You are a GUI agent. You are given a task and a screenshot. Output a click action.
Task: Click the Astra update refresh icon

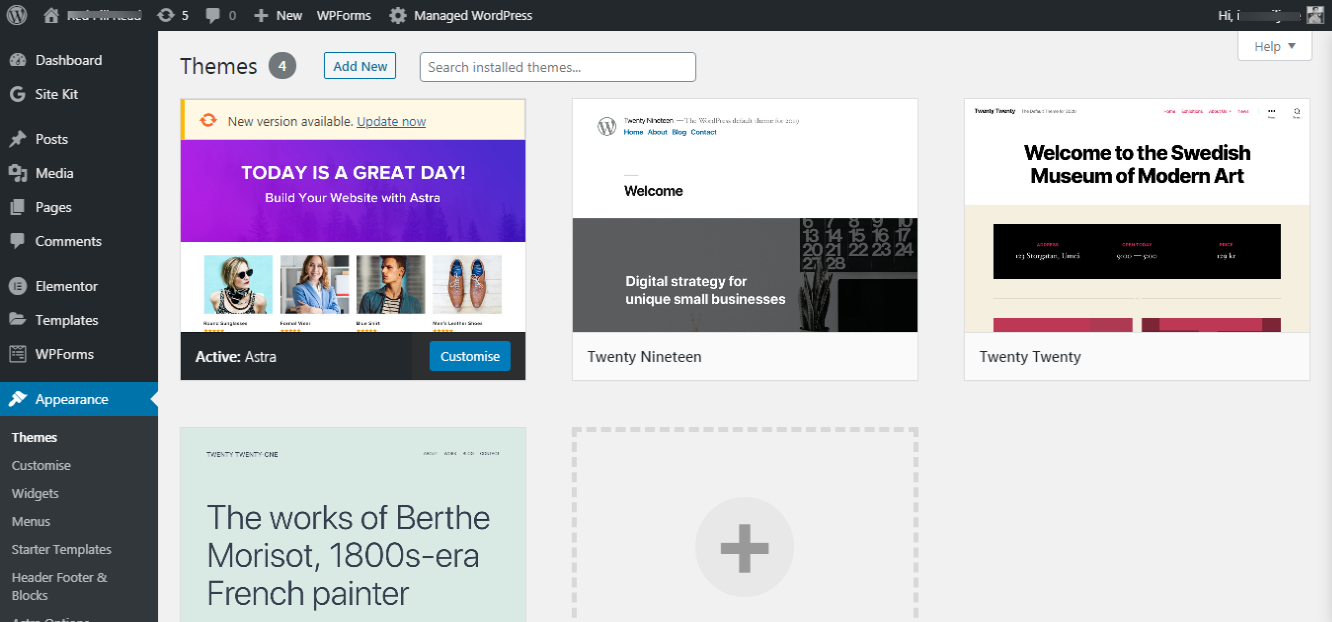[x=208, y=121]
